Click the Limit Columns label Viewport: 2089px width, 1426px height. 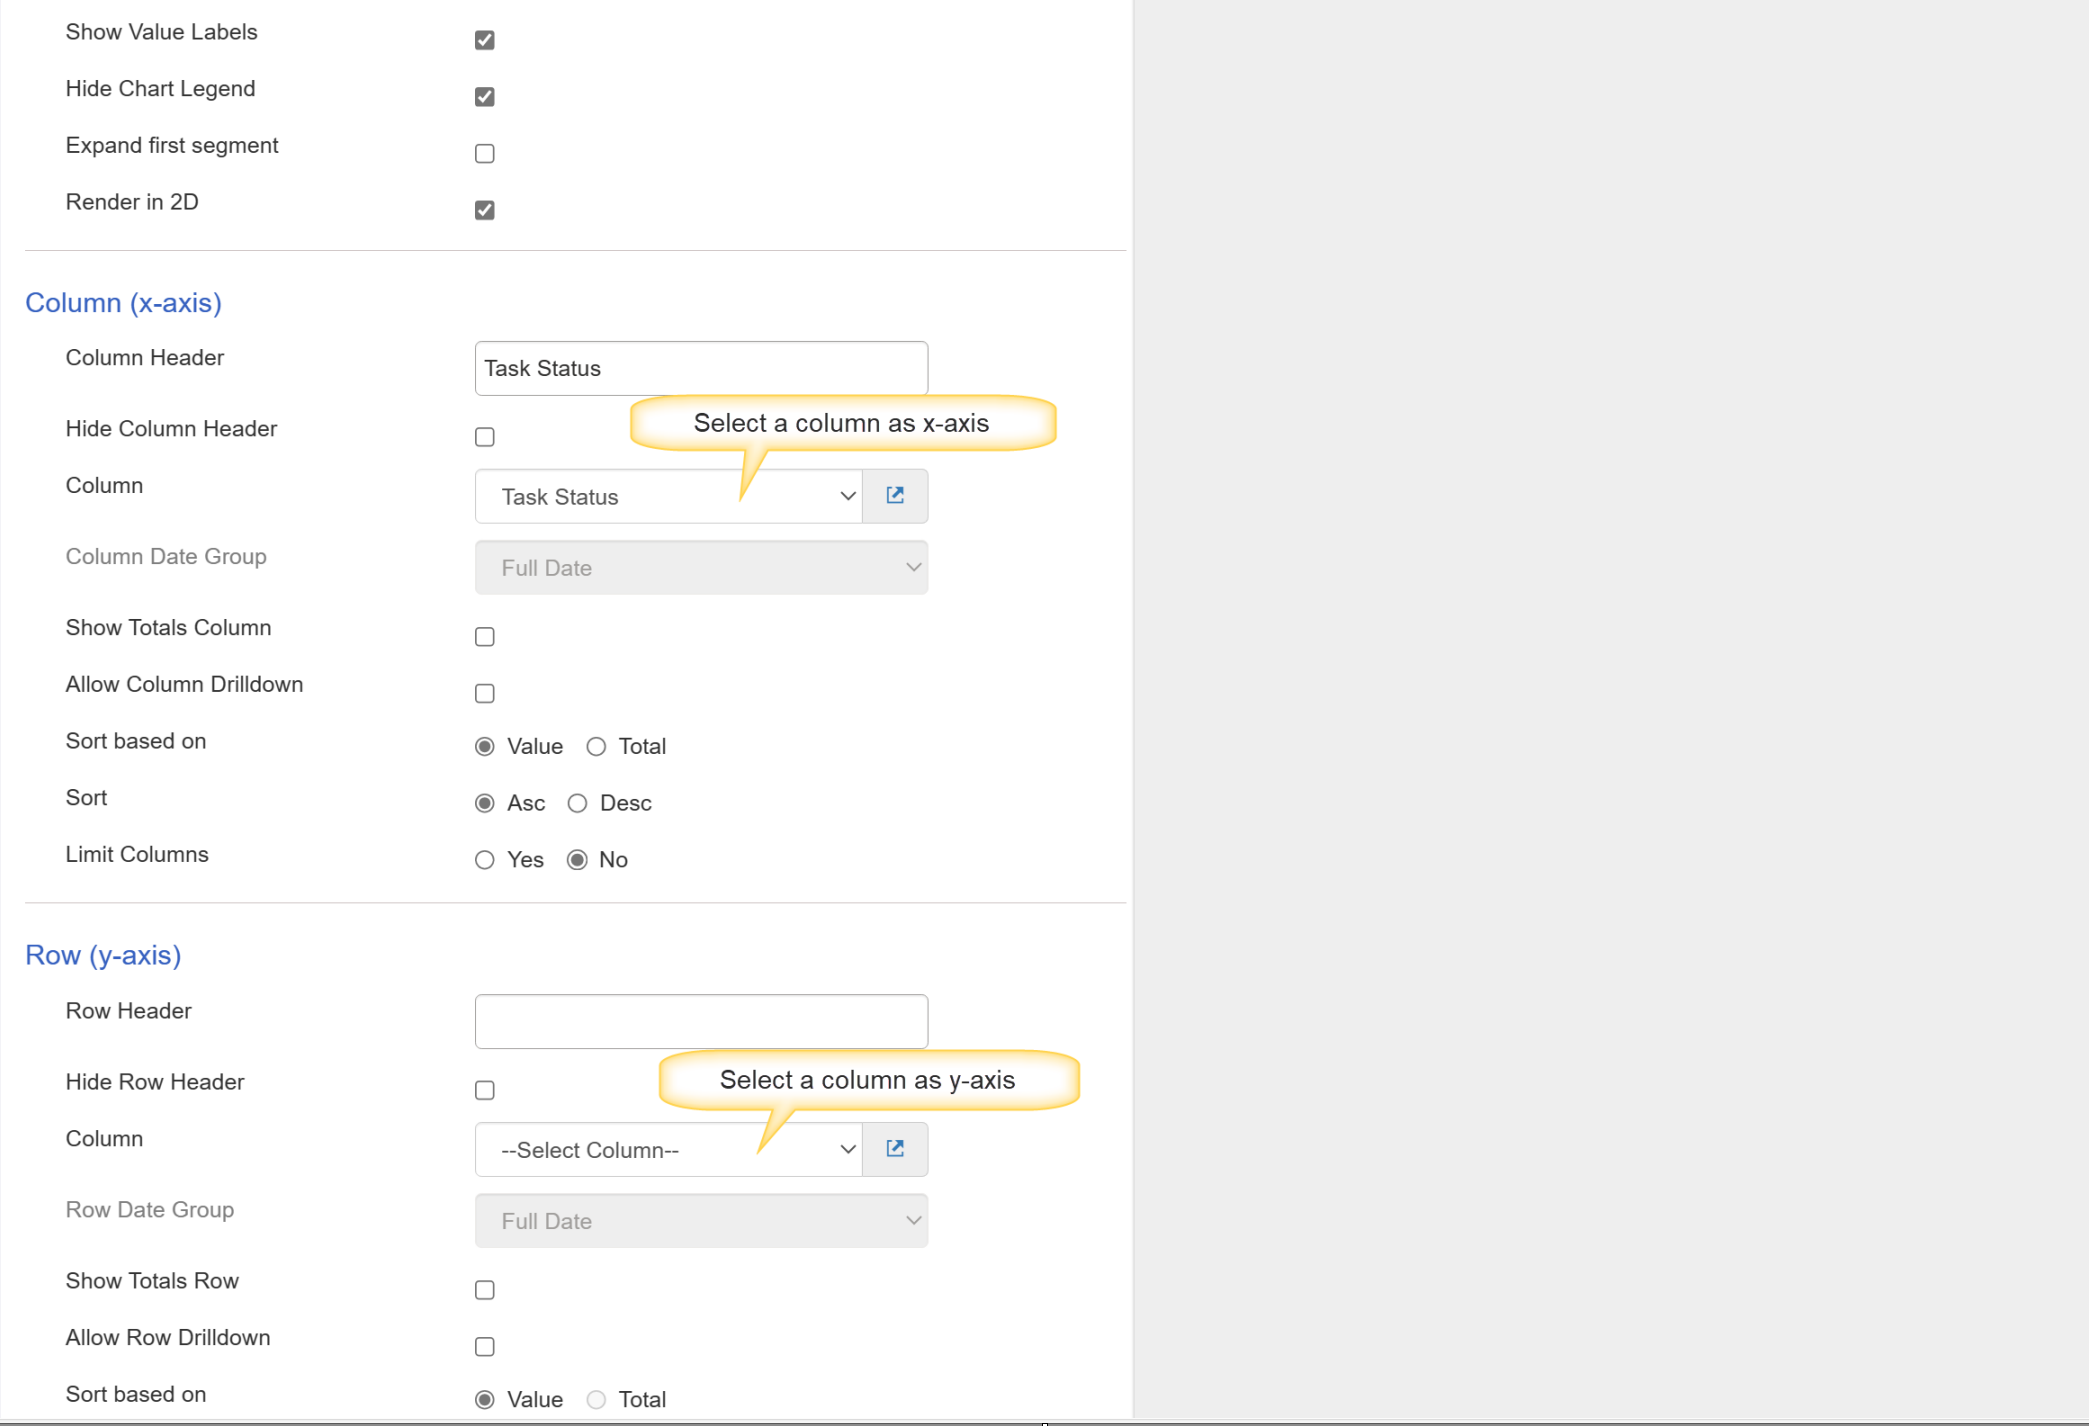click(x=137, y=854)
